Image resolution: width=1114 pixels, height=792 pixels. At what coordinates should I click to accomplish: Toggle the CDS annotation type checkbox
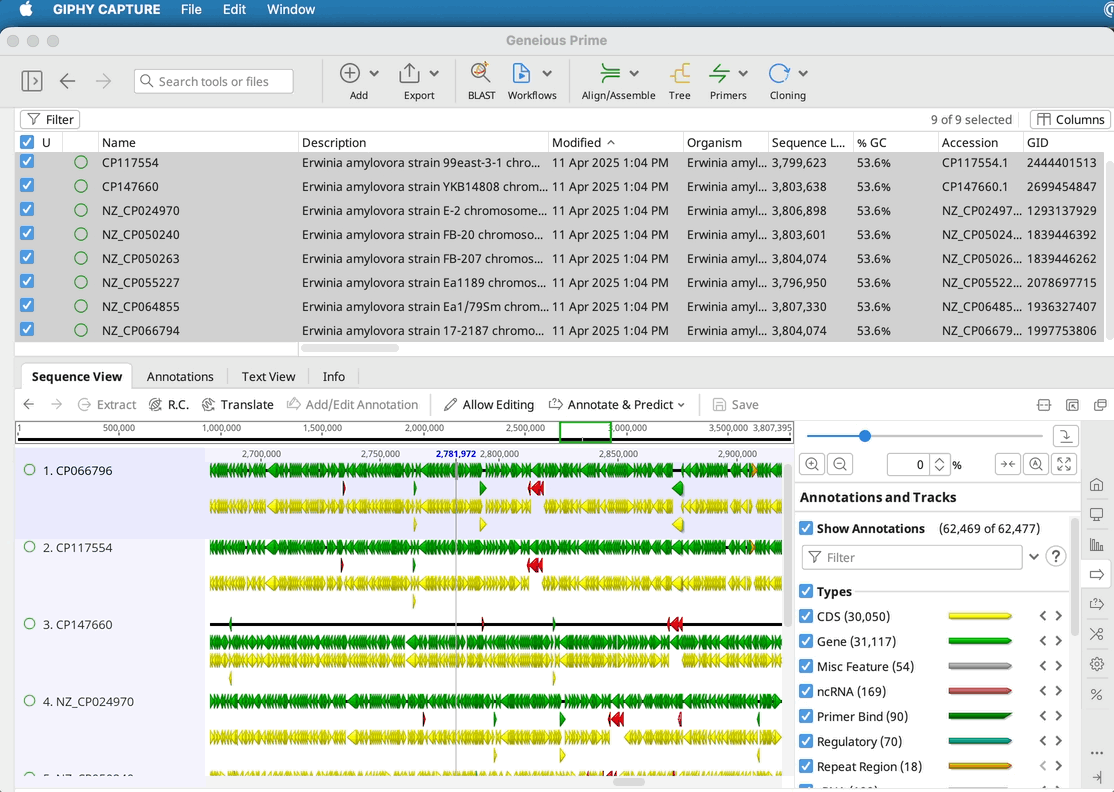coord(806,616)
